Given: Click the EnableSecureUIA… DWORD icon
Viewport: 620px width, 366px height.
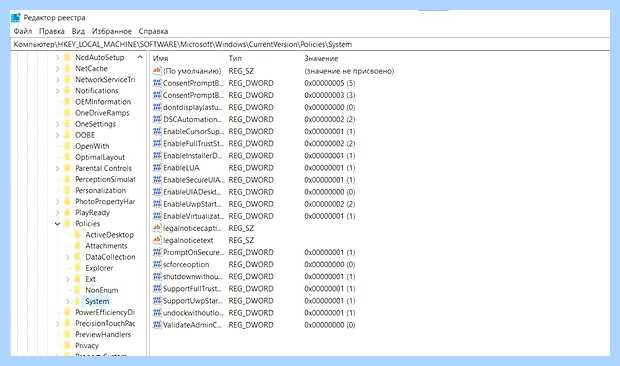Looking at the screenshot, I should click(157, 180).
